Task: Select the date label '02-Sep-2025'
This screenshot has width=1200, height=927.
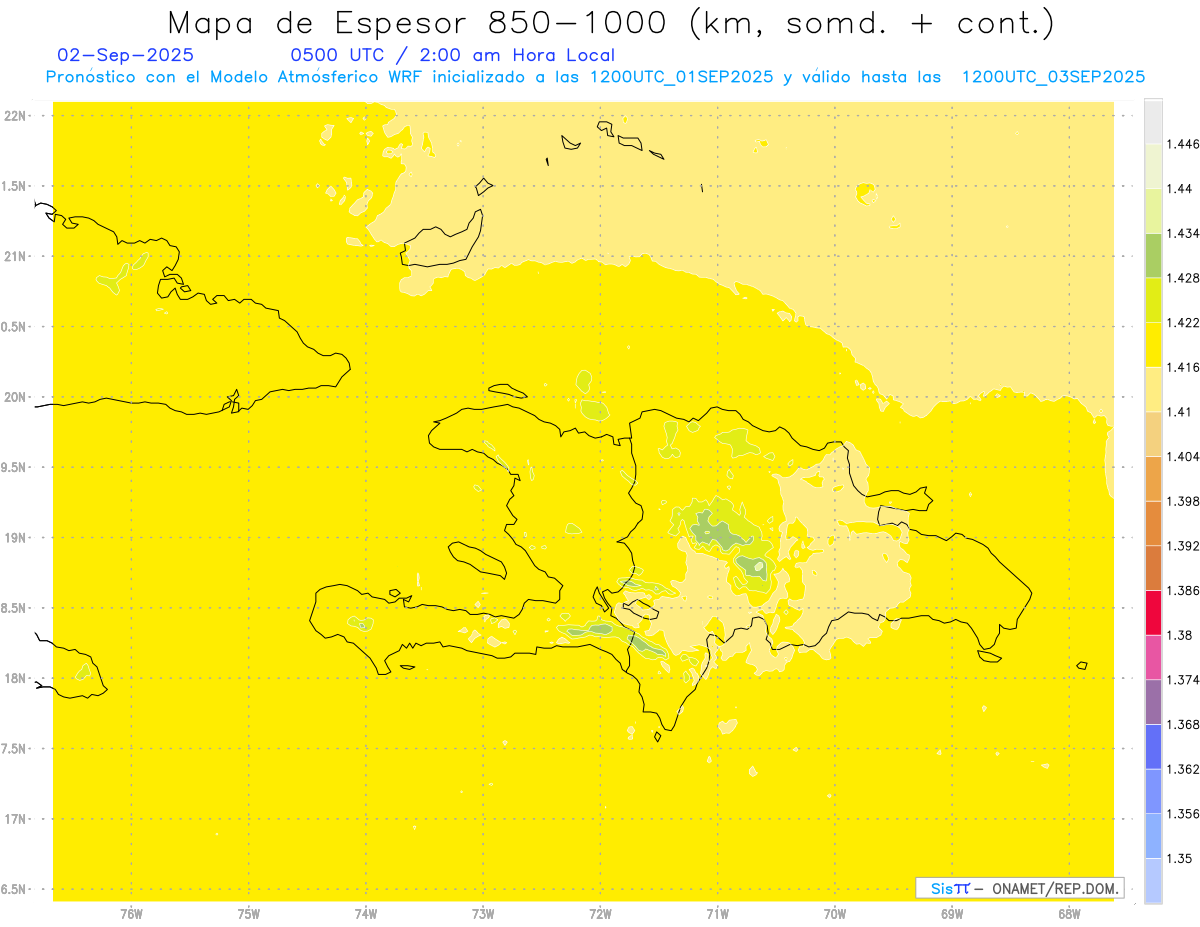Action: coord(126,55)
